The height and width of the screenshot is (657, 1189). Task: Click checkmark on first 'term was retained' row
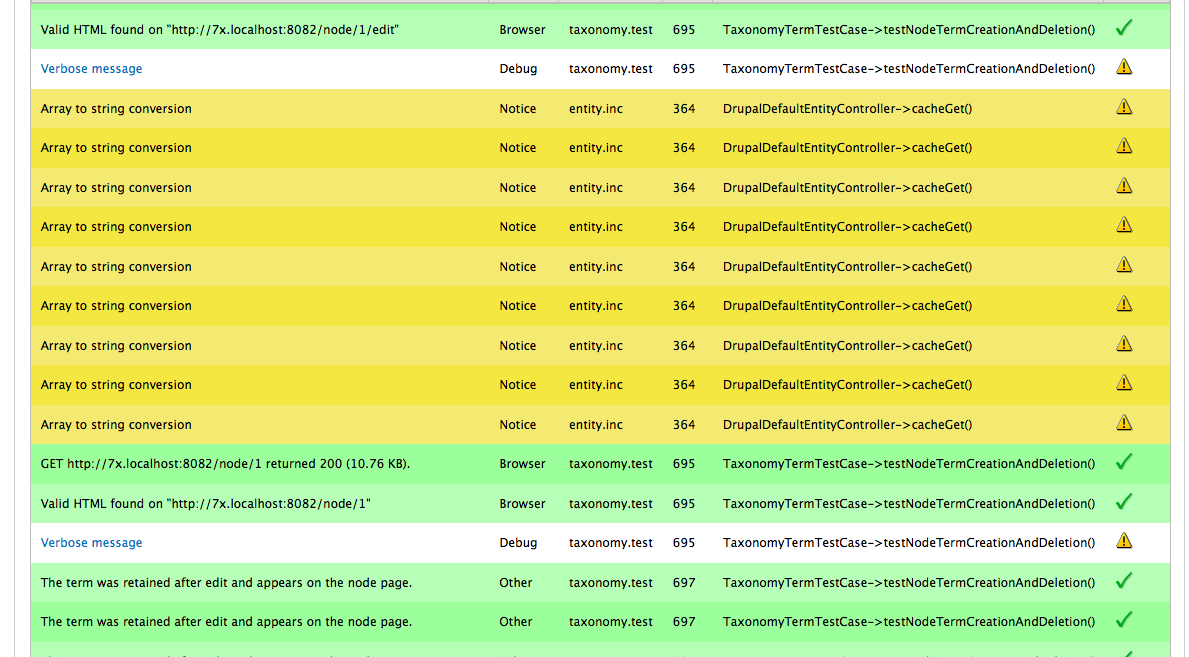[x=1123, y=581]
